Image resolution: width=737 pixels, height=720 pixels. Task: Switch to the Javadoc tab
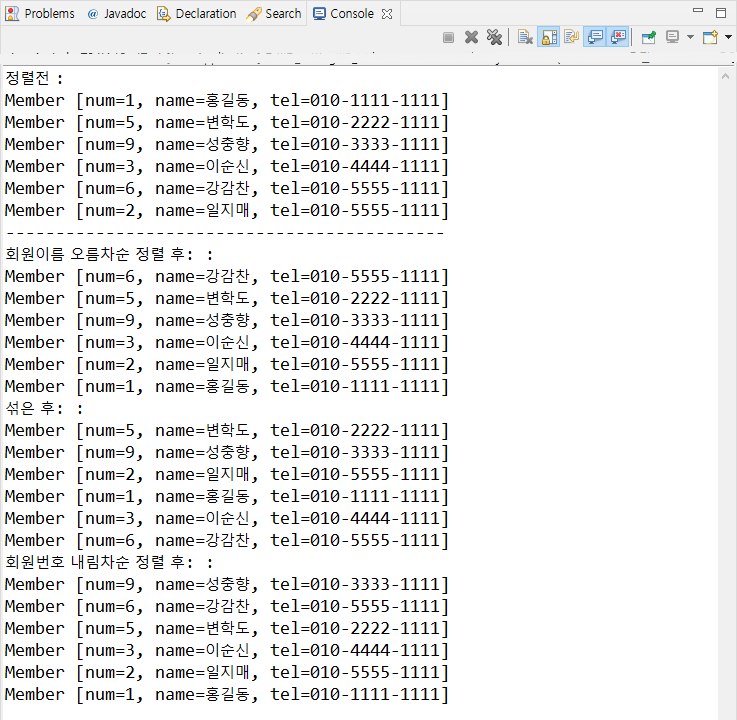click(117, 14)
